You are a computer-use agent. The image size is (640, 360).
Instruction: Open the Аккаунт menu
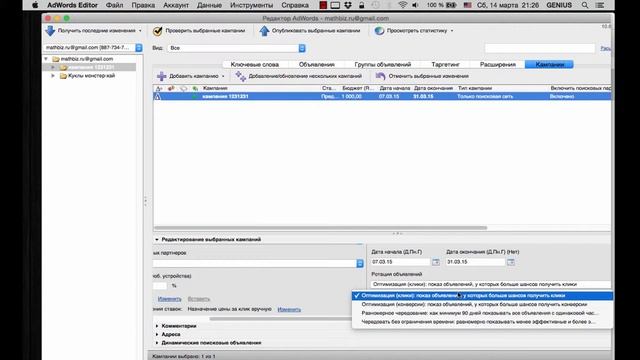(x=176, y=5)
